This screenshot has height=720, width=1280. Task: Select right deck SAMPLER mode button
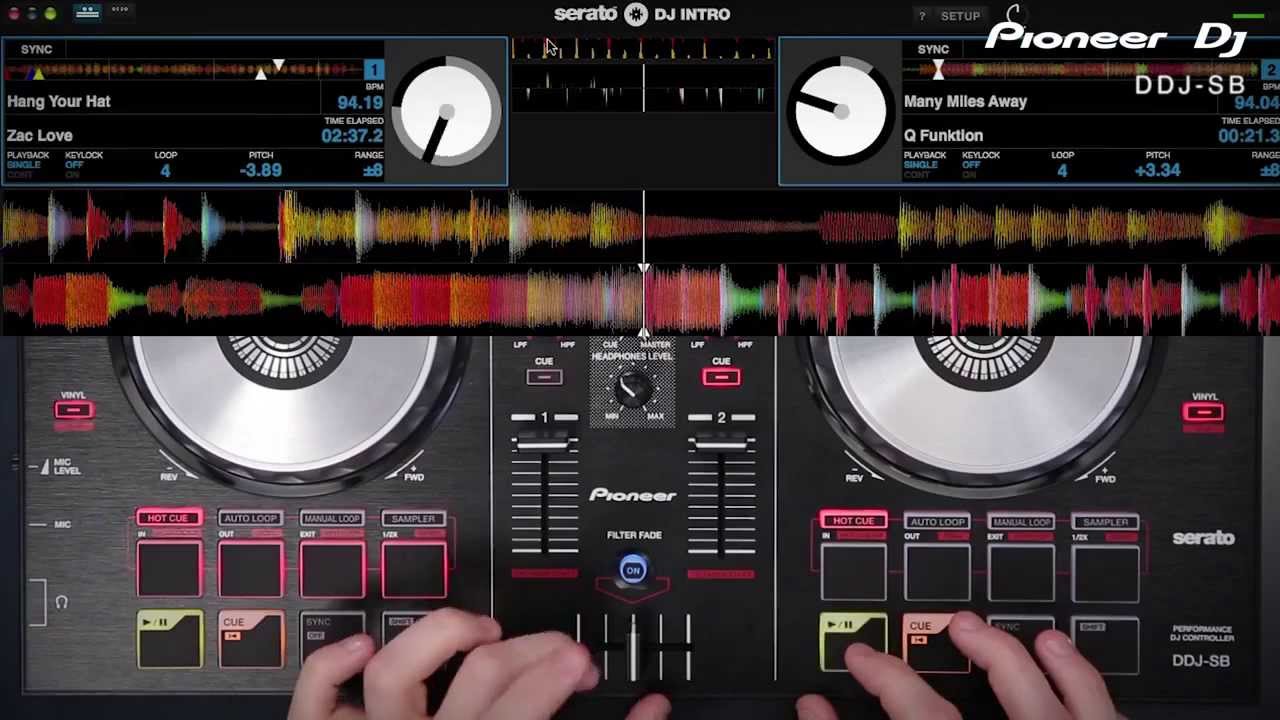coord(1105,522)
